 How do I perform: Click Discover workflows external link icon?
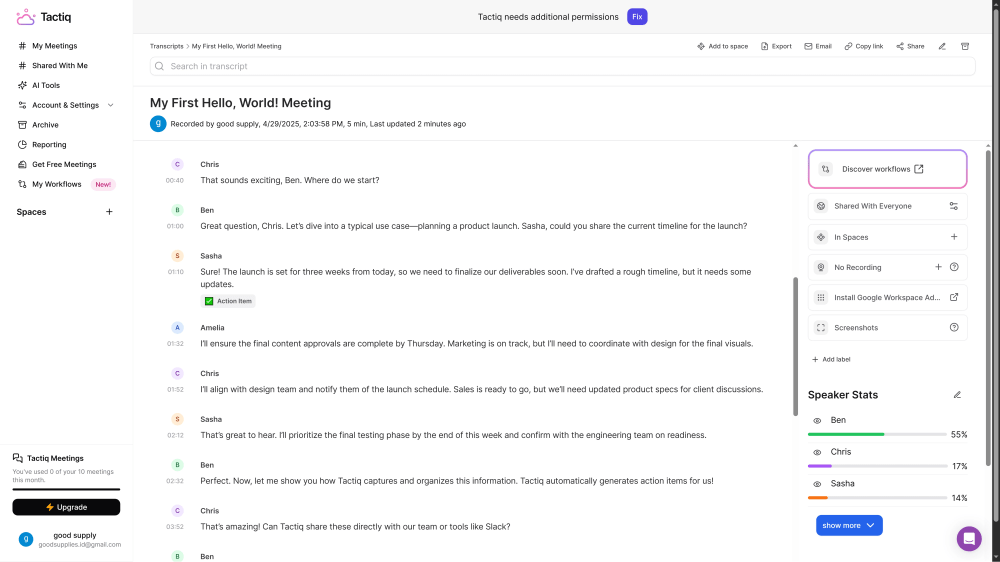(x=918, y=169)
